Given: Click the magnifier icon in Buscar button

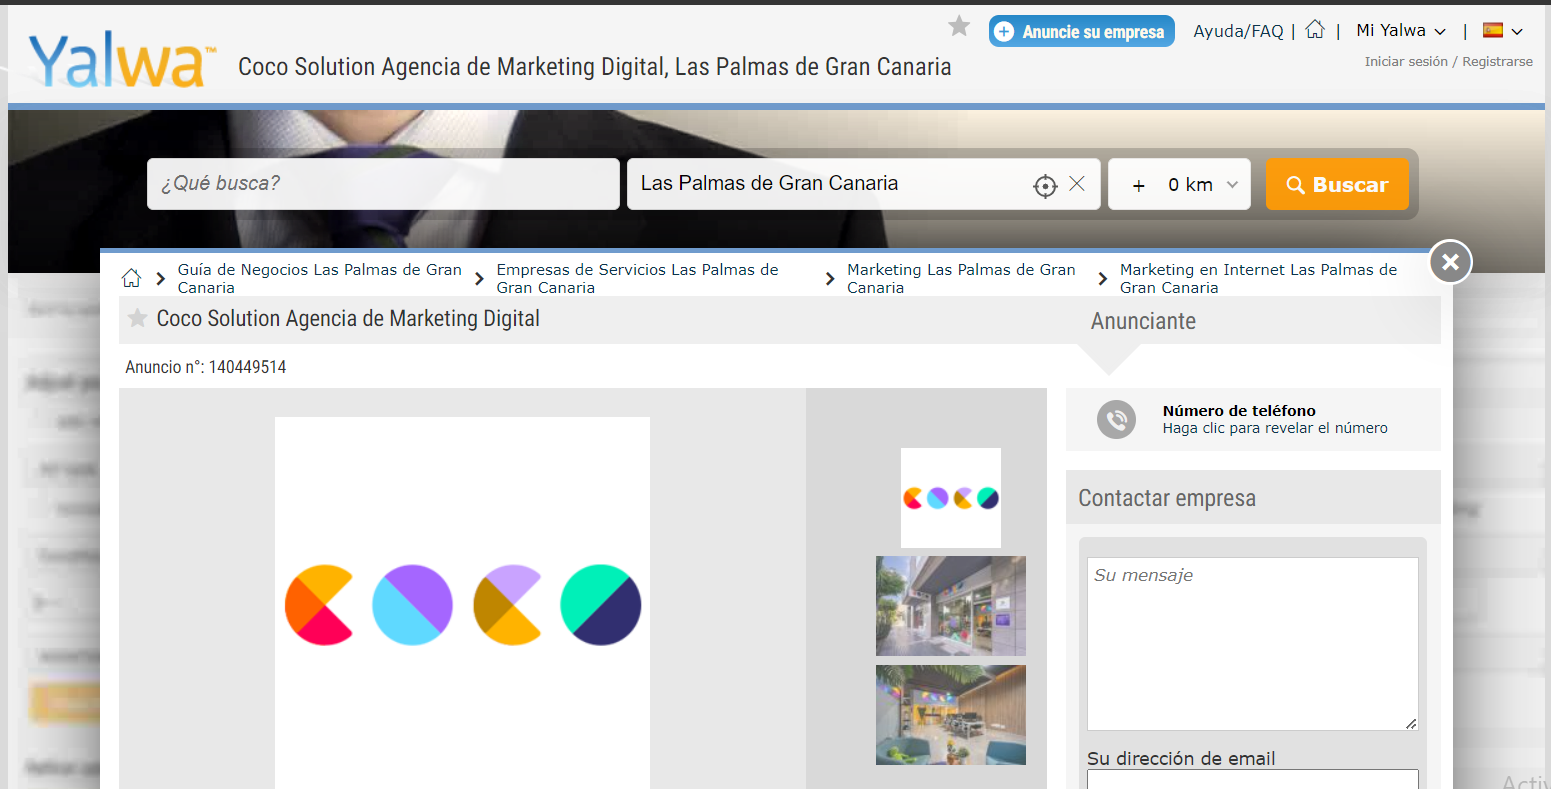Looking at the screenshot, I should pyautogui.click(x=1295, y=185).
